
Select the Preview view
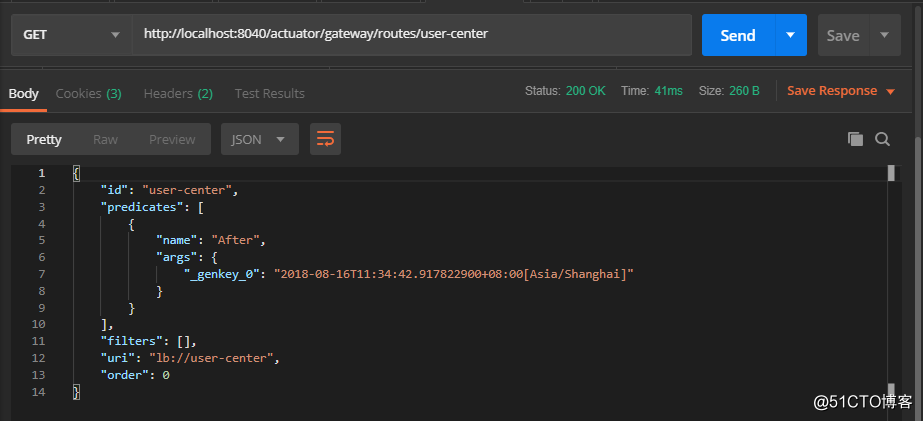point(172,140)
